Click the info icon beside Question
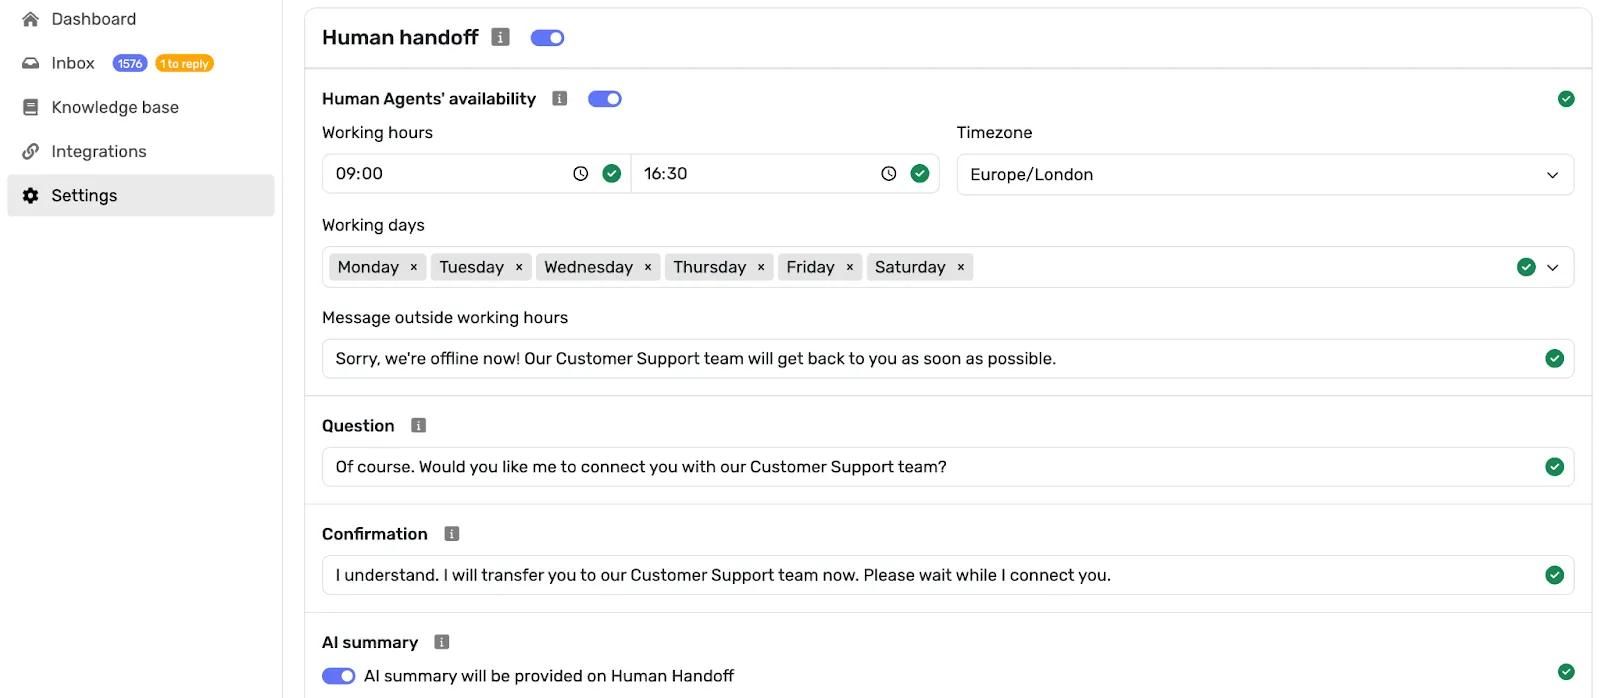The width and height of the screenshot is (1600, 698). tap(419, 426)
